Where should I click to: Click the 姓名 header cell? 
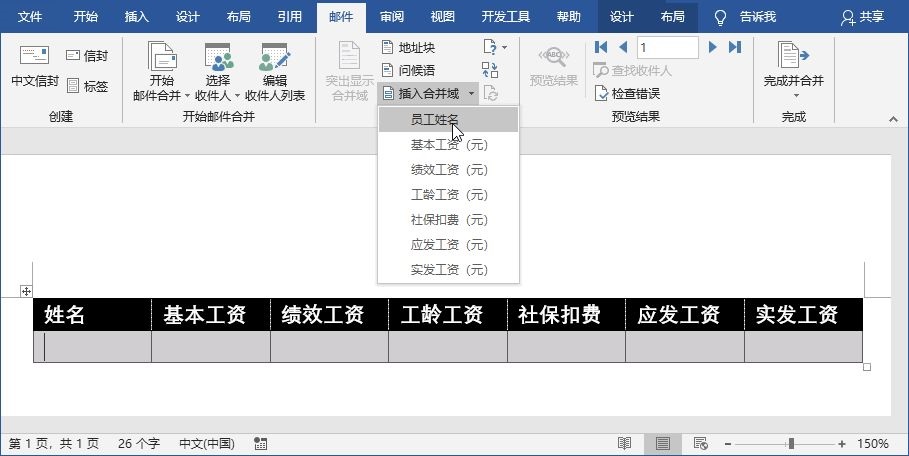coord(92,315)
